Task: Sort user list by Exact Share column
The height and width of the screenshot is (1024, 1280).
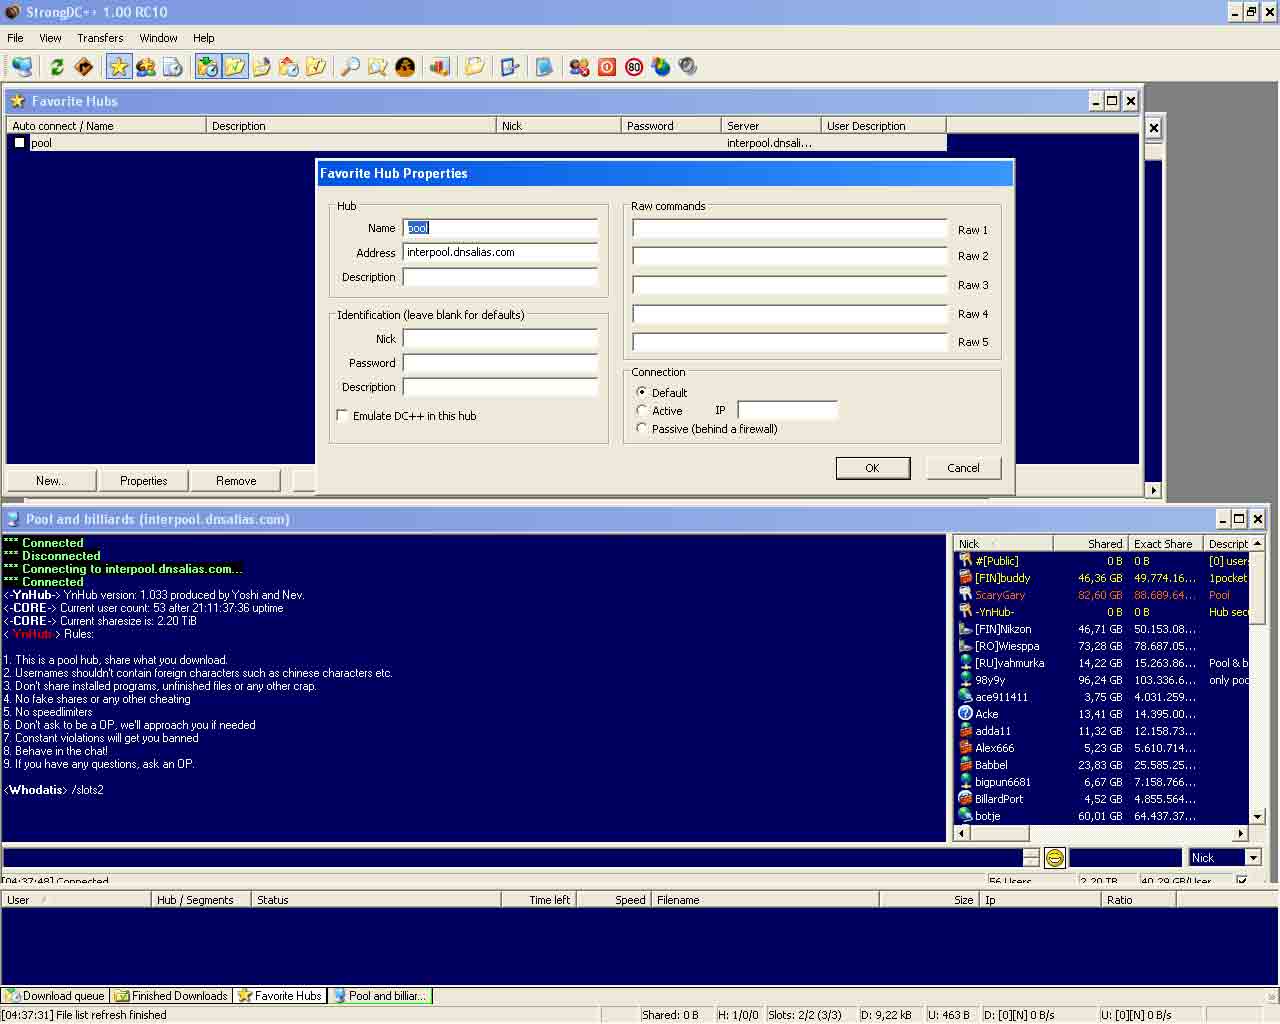Action: click(1164, 544)
